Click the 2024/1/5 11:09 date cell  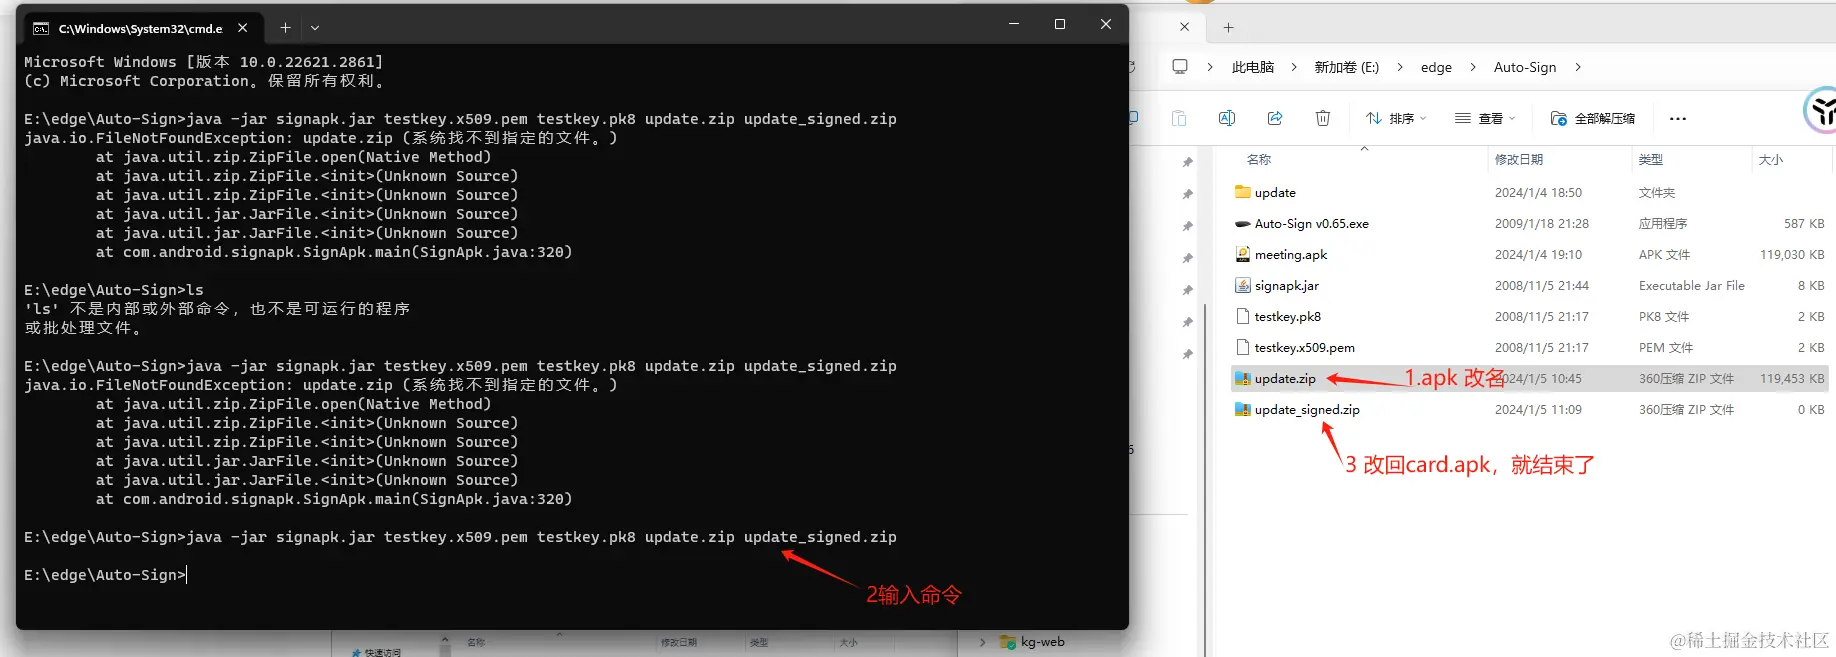click(1538, 409)
